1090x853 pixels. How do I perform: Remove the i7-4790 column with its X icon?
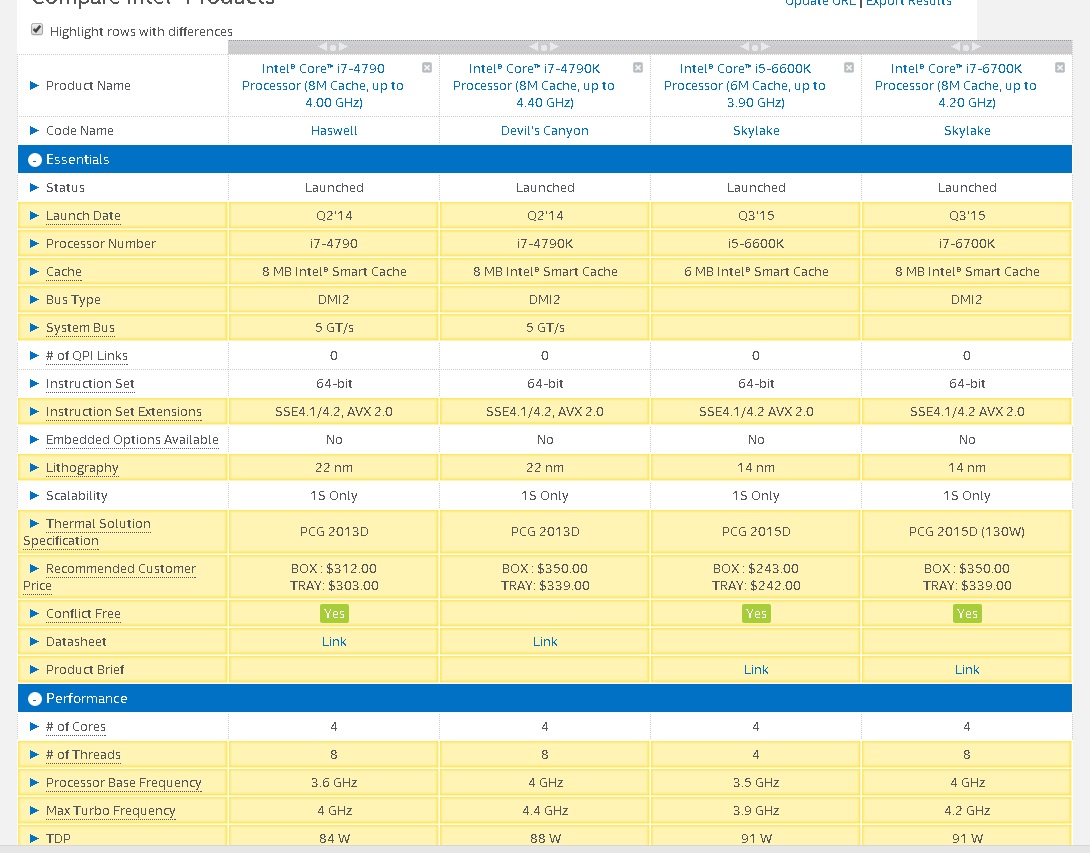[x=427, y=68]
